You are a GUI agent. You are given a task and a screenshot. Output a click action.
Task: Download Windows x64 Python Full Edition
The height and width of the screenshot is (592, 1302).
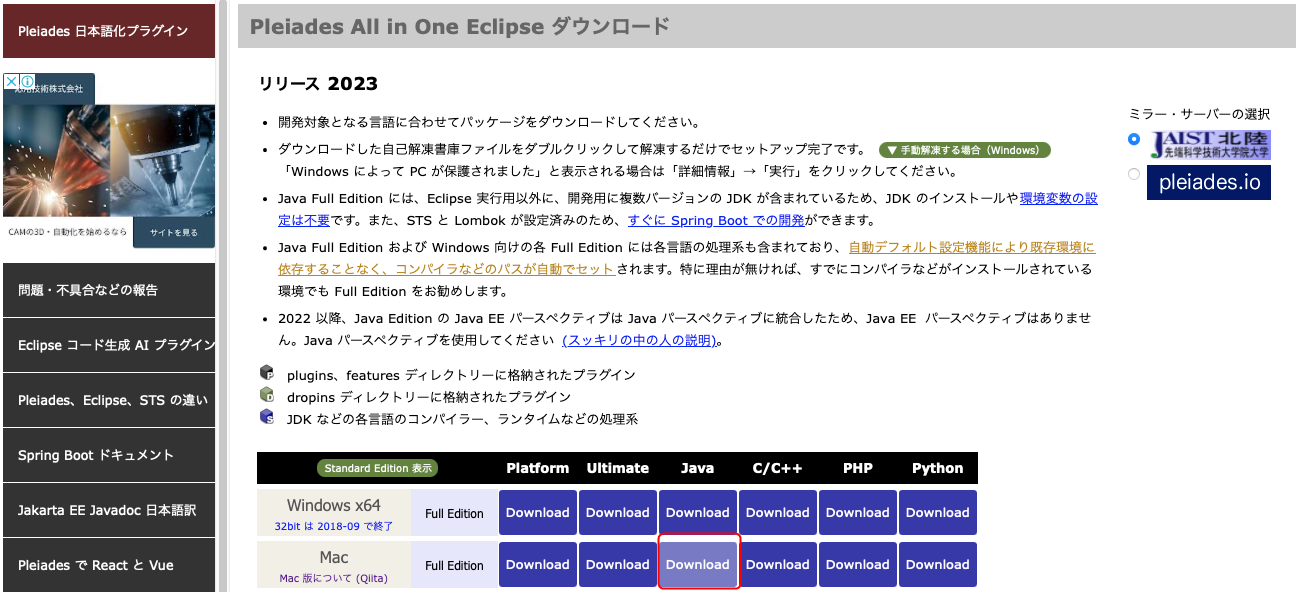[938, 513]
